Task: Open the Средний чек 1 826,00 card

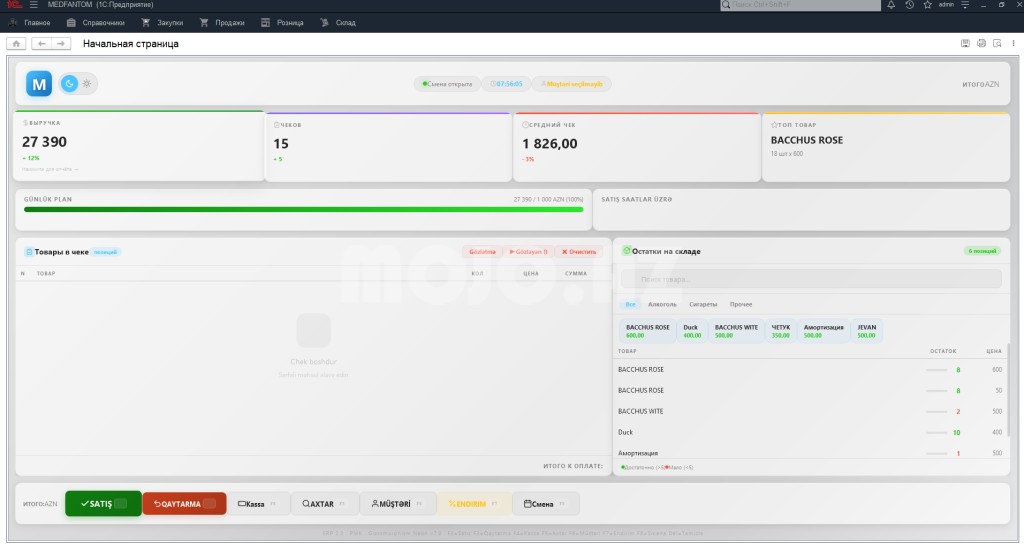Action: click(637, 147)
